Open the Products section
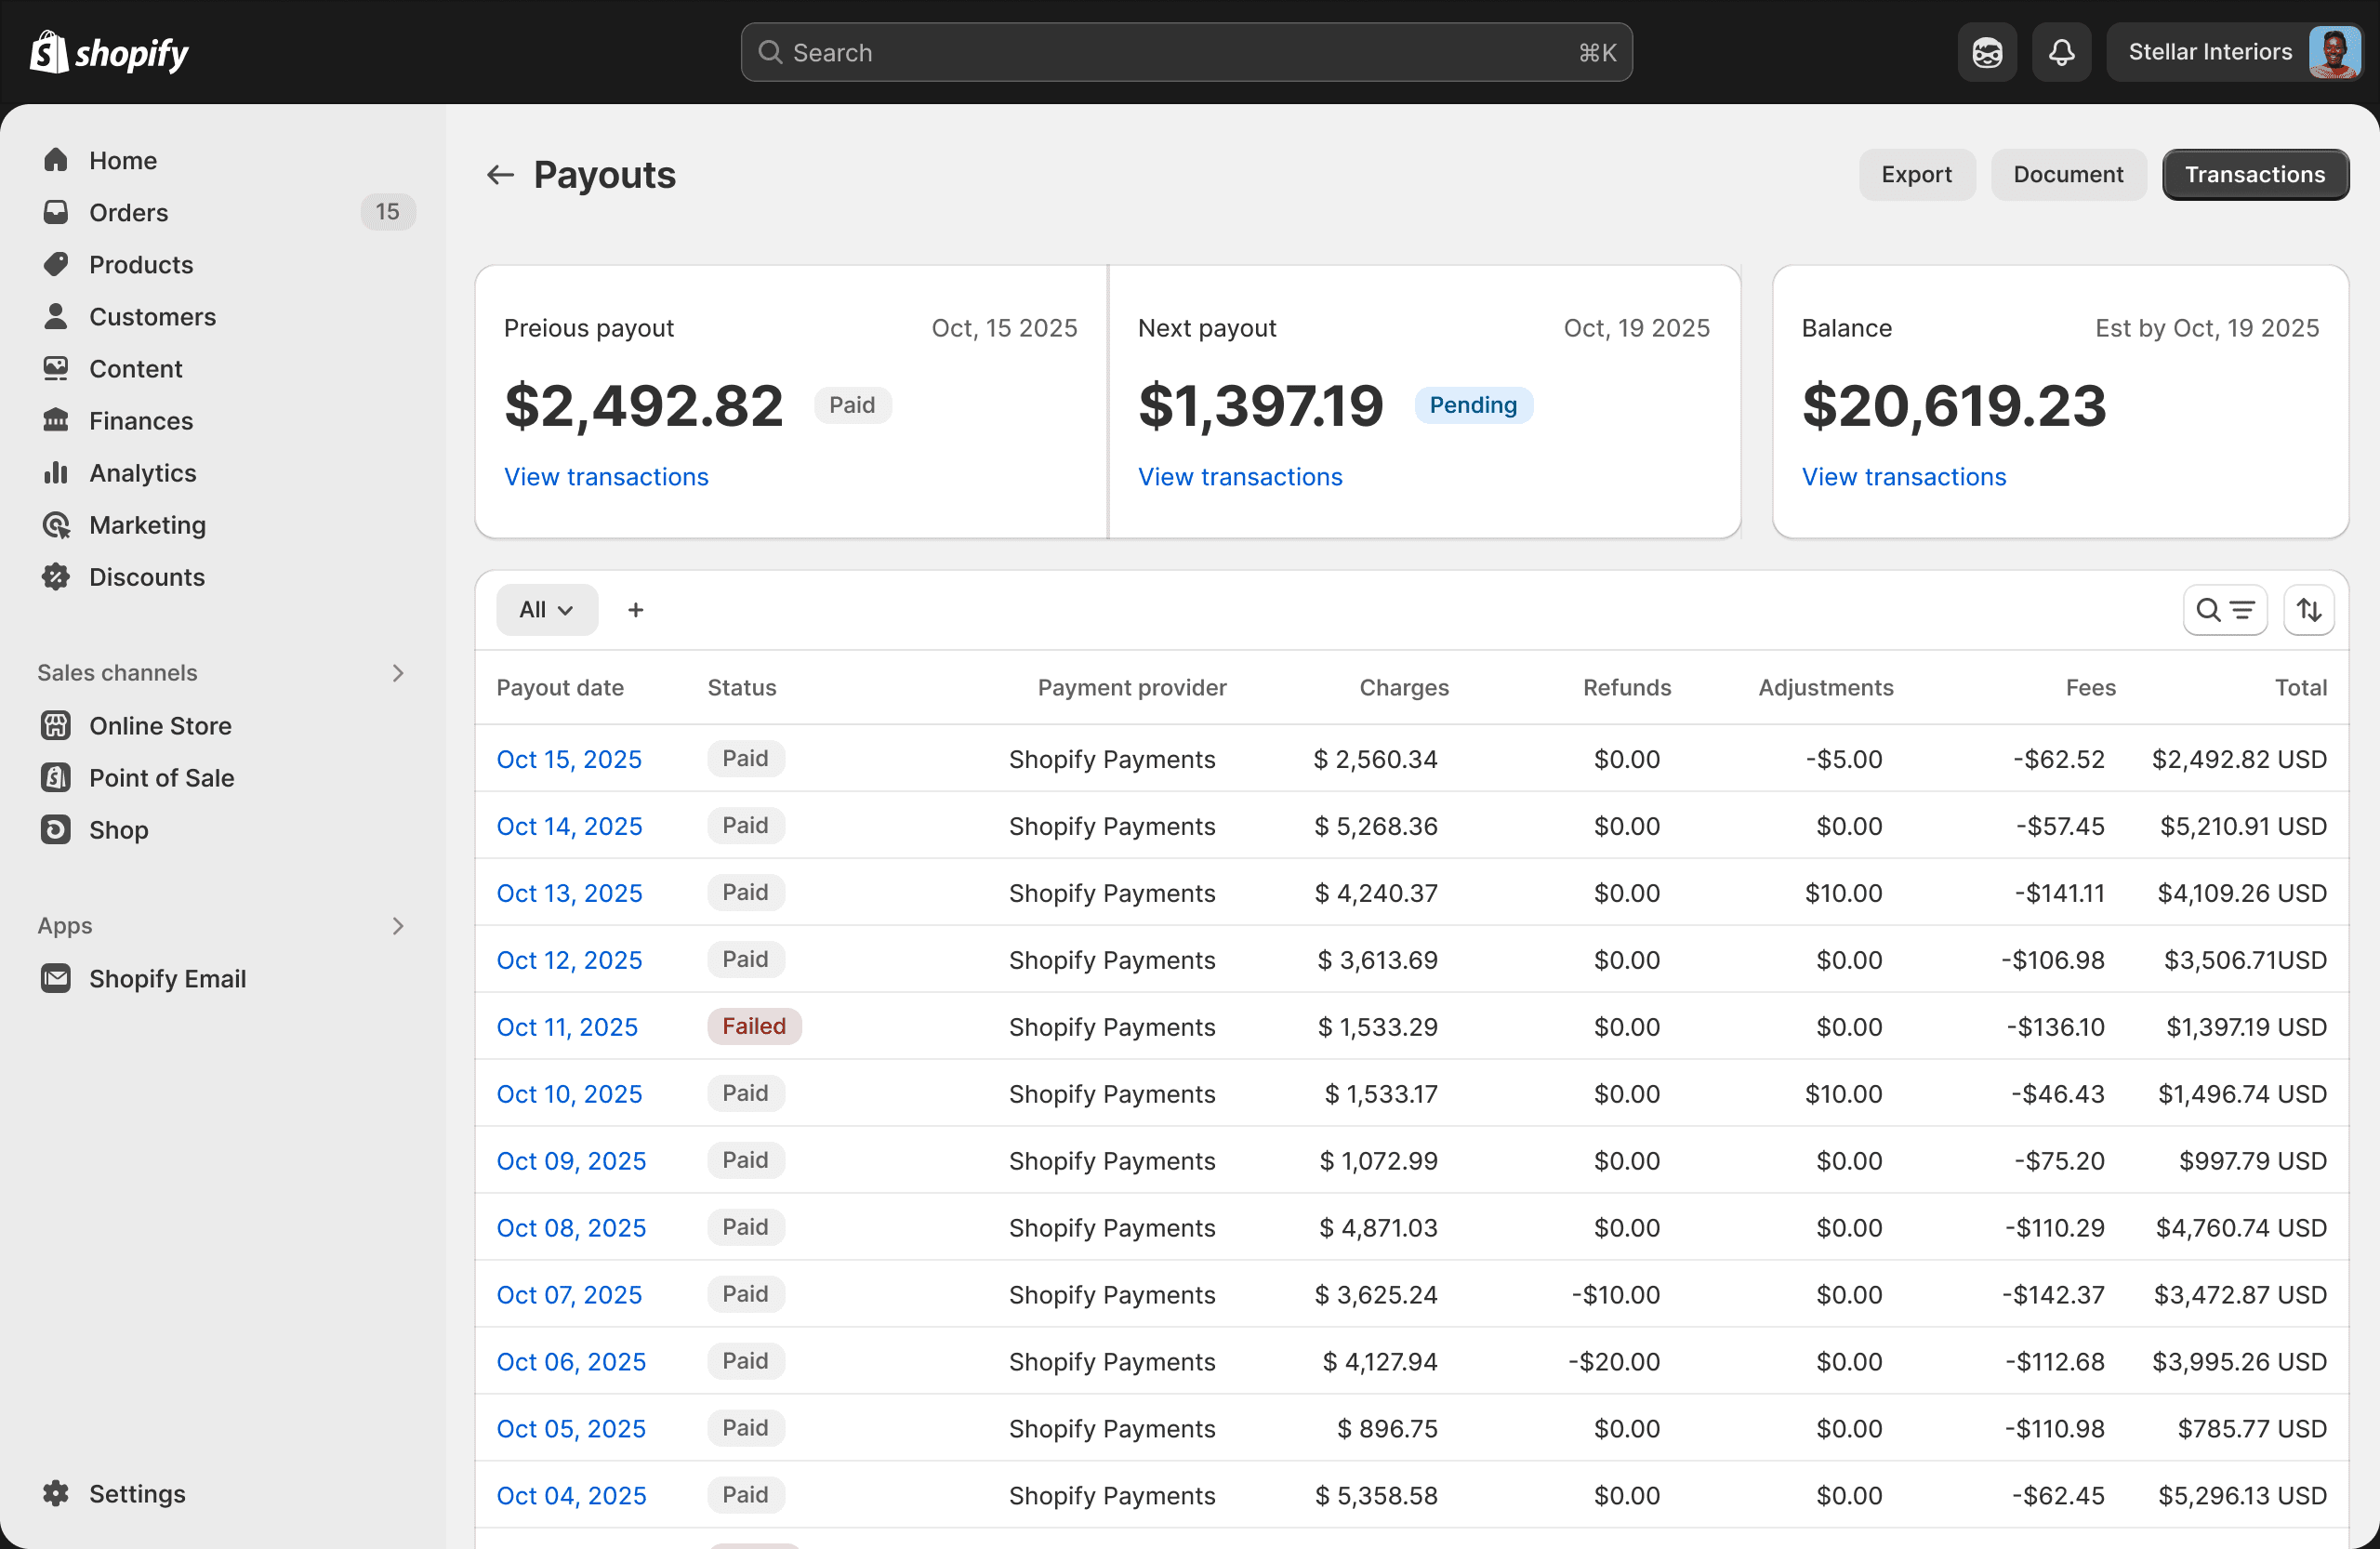The width and height of the screenshot is (2380, 1549). pyautogui.click(x=141, y=264)
